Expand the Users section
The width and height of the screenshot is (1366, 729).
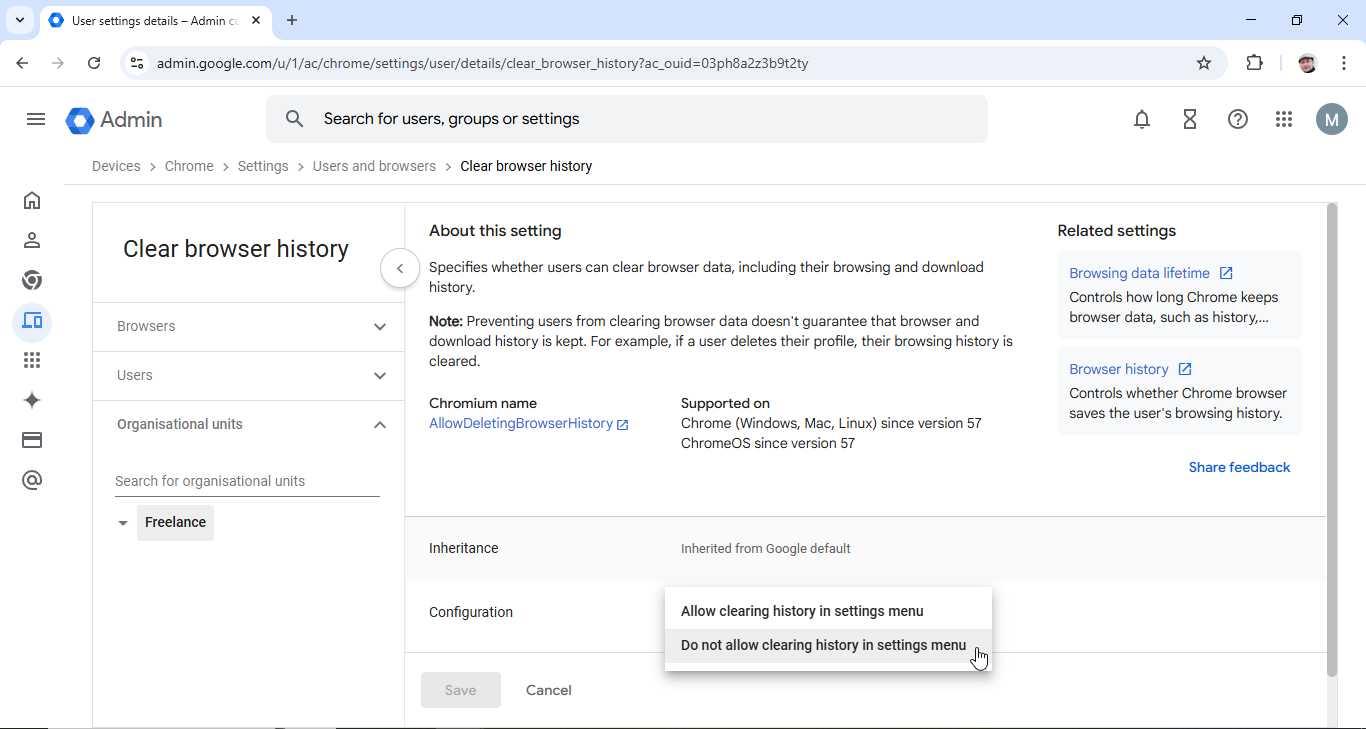click(248, 375)
